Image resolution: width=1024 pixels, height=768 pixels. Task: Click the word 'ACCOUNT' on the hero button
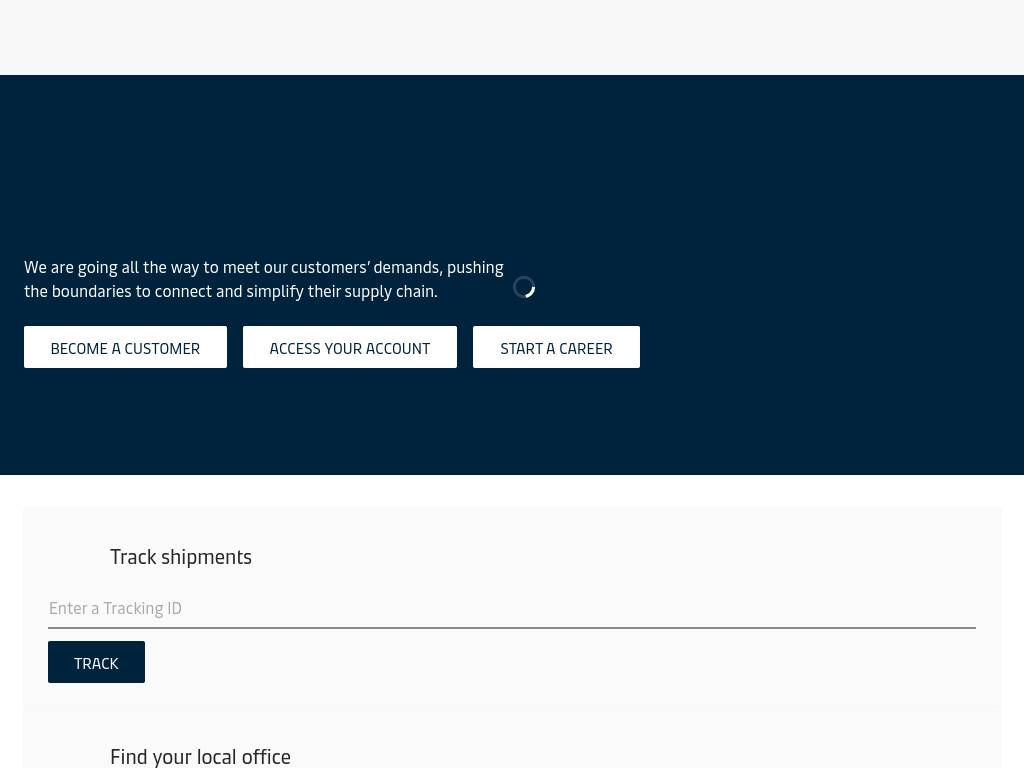click(x=398, y=348)
